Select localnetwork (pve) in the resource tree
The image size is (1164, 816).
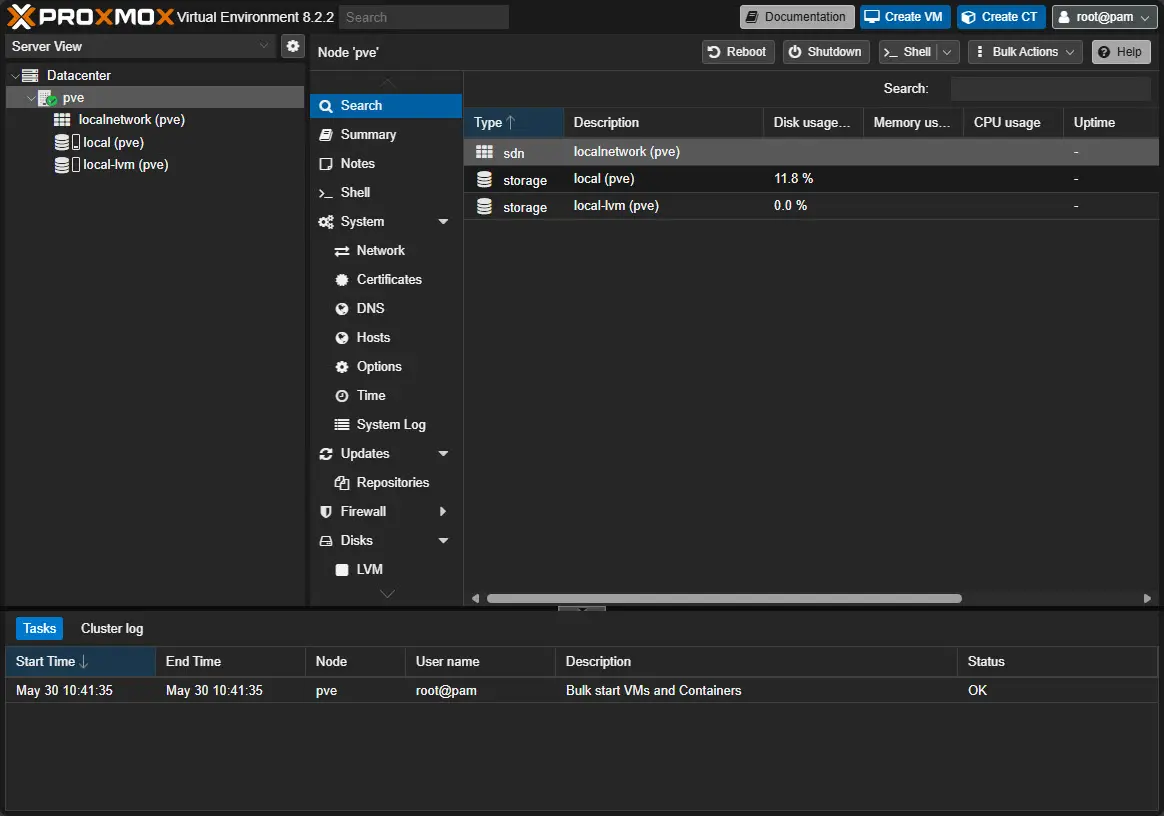(131, 120)
